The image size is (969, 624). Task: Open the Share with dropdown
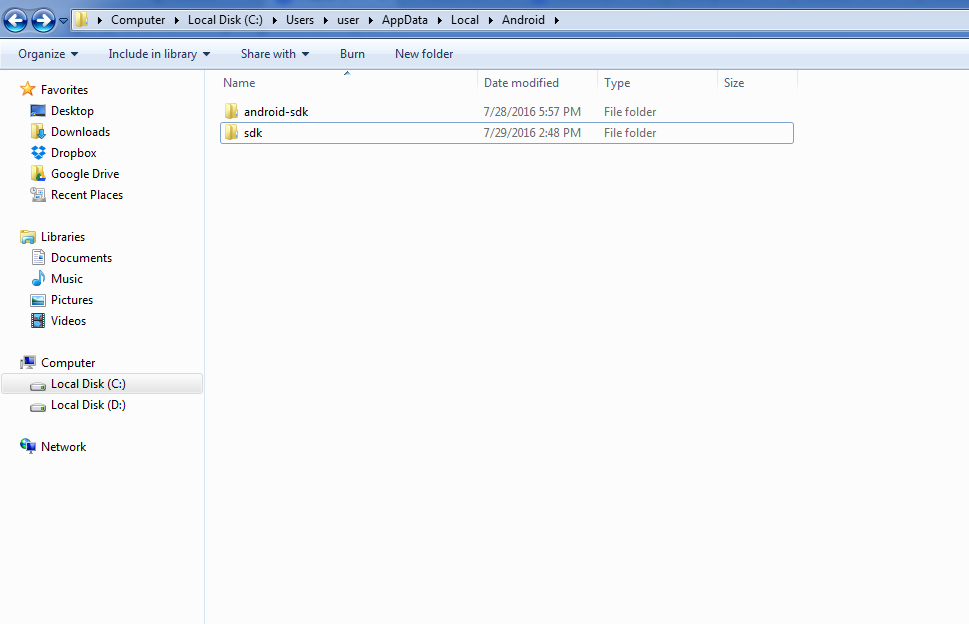(x=275, y=54)
